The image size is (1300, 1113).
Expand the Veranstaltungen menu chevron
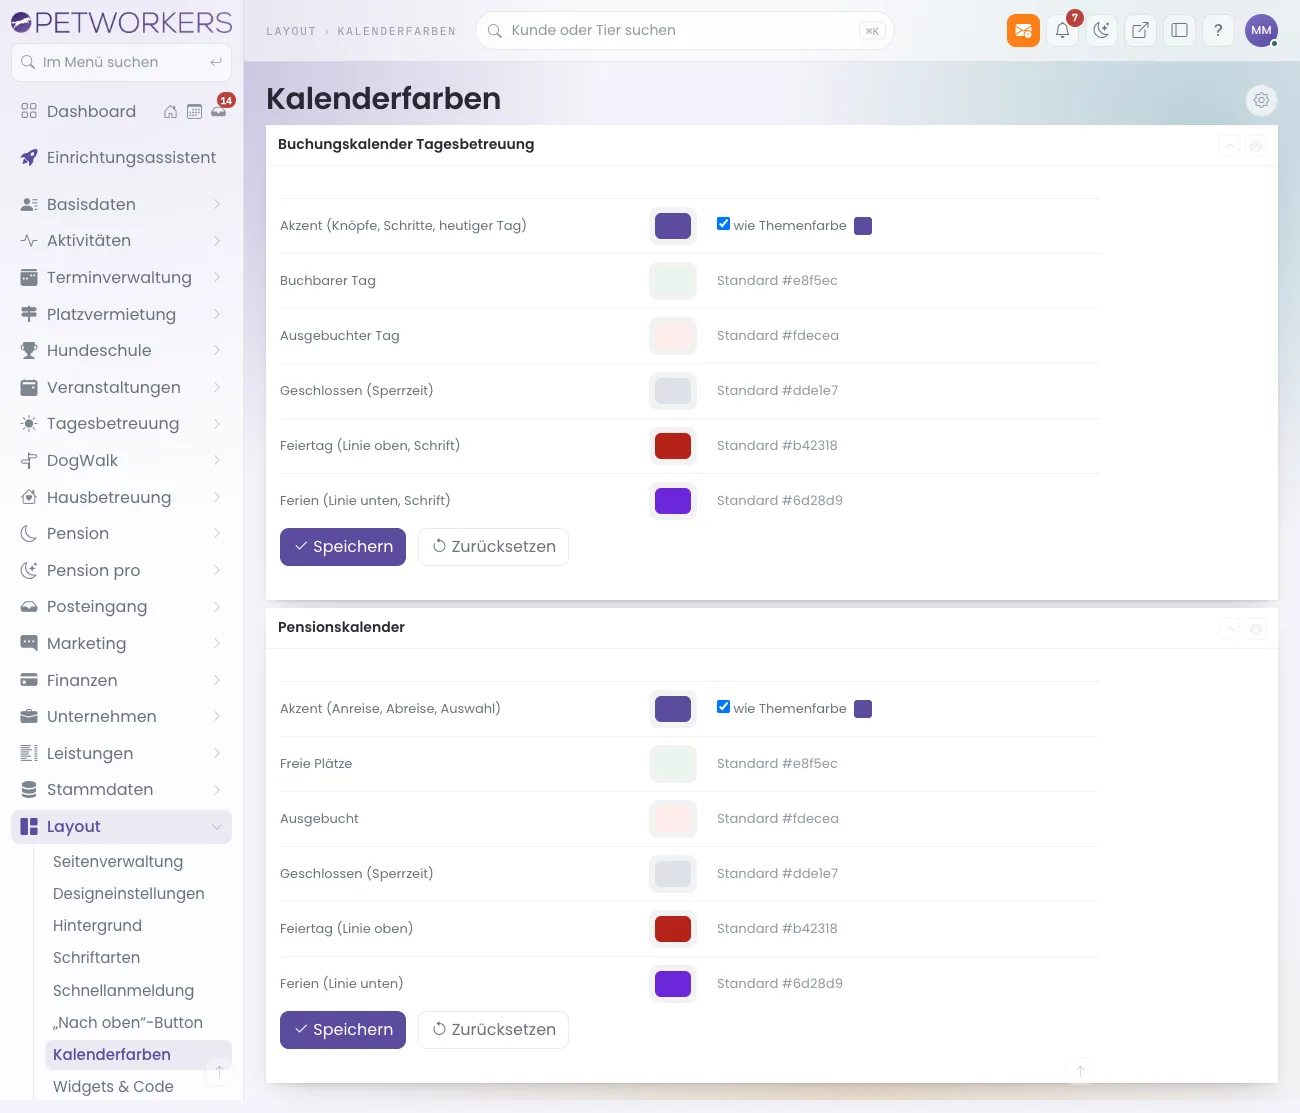click(x=217, y=387)
